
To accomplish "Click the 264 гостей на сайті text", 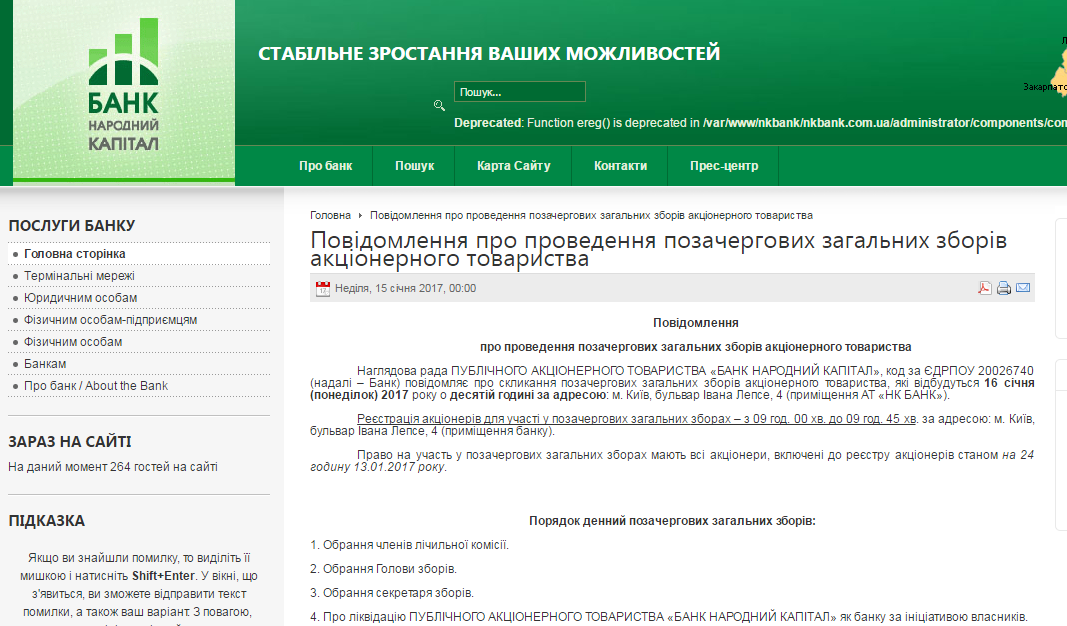I will (x=164, y=467).
